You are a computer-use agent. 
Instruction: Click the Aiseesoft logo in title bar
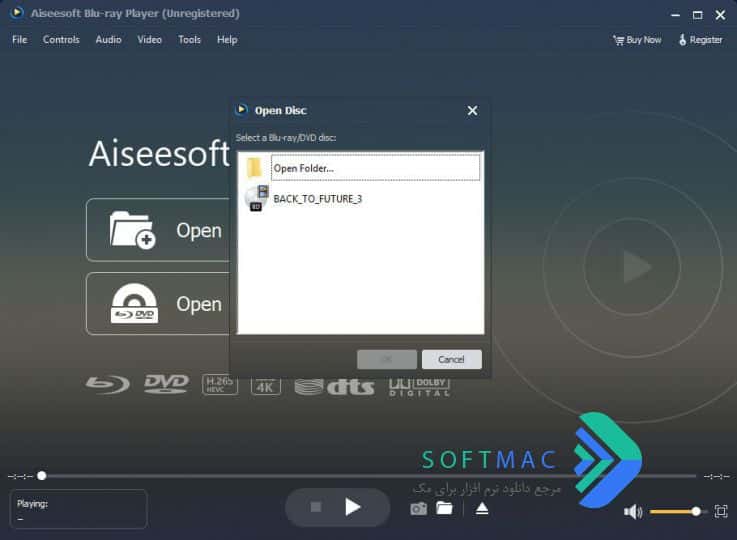(16, 13)
